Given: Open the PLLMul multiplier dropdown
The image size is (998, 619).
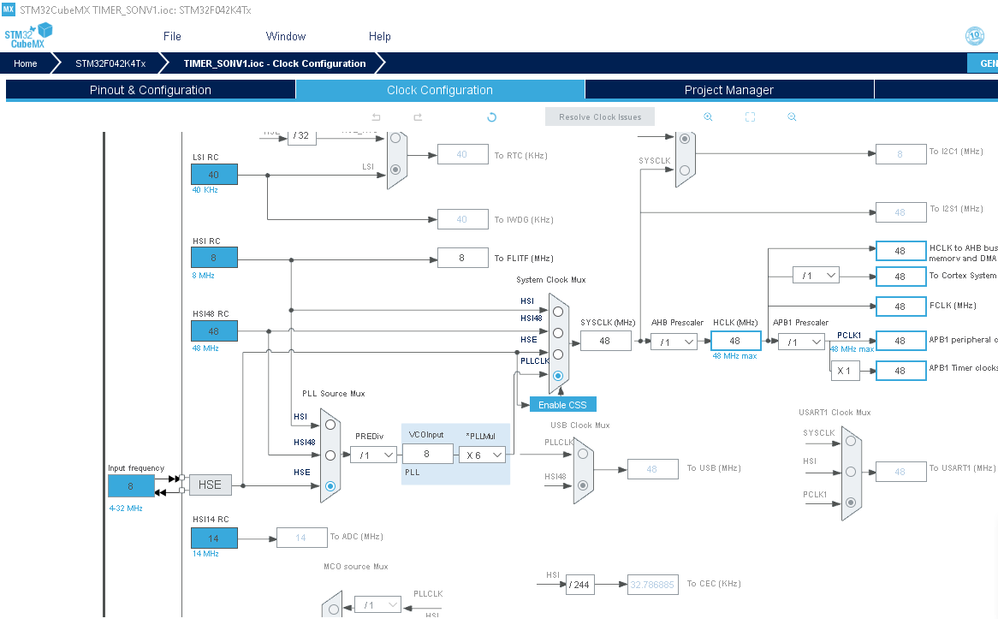Looking at the screenshot, I should click(482, 455).
